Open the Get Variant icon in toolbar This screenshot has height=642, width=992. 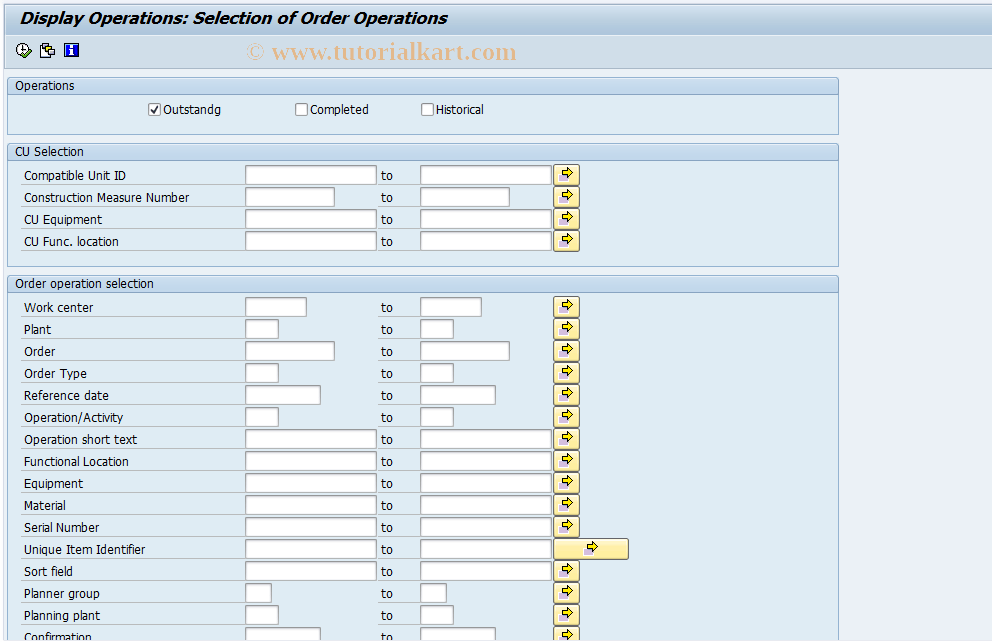[46, 49]
